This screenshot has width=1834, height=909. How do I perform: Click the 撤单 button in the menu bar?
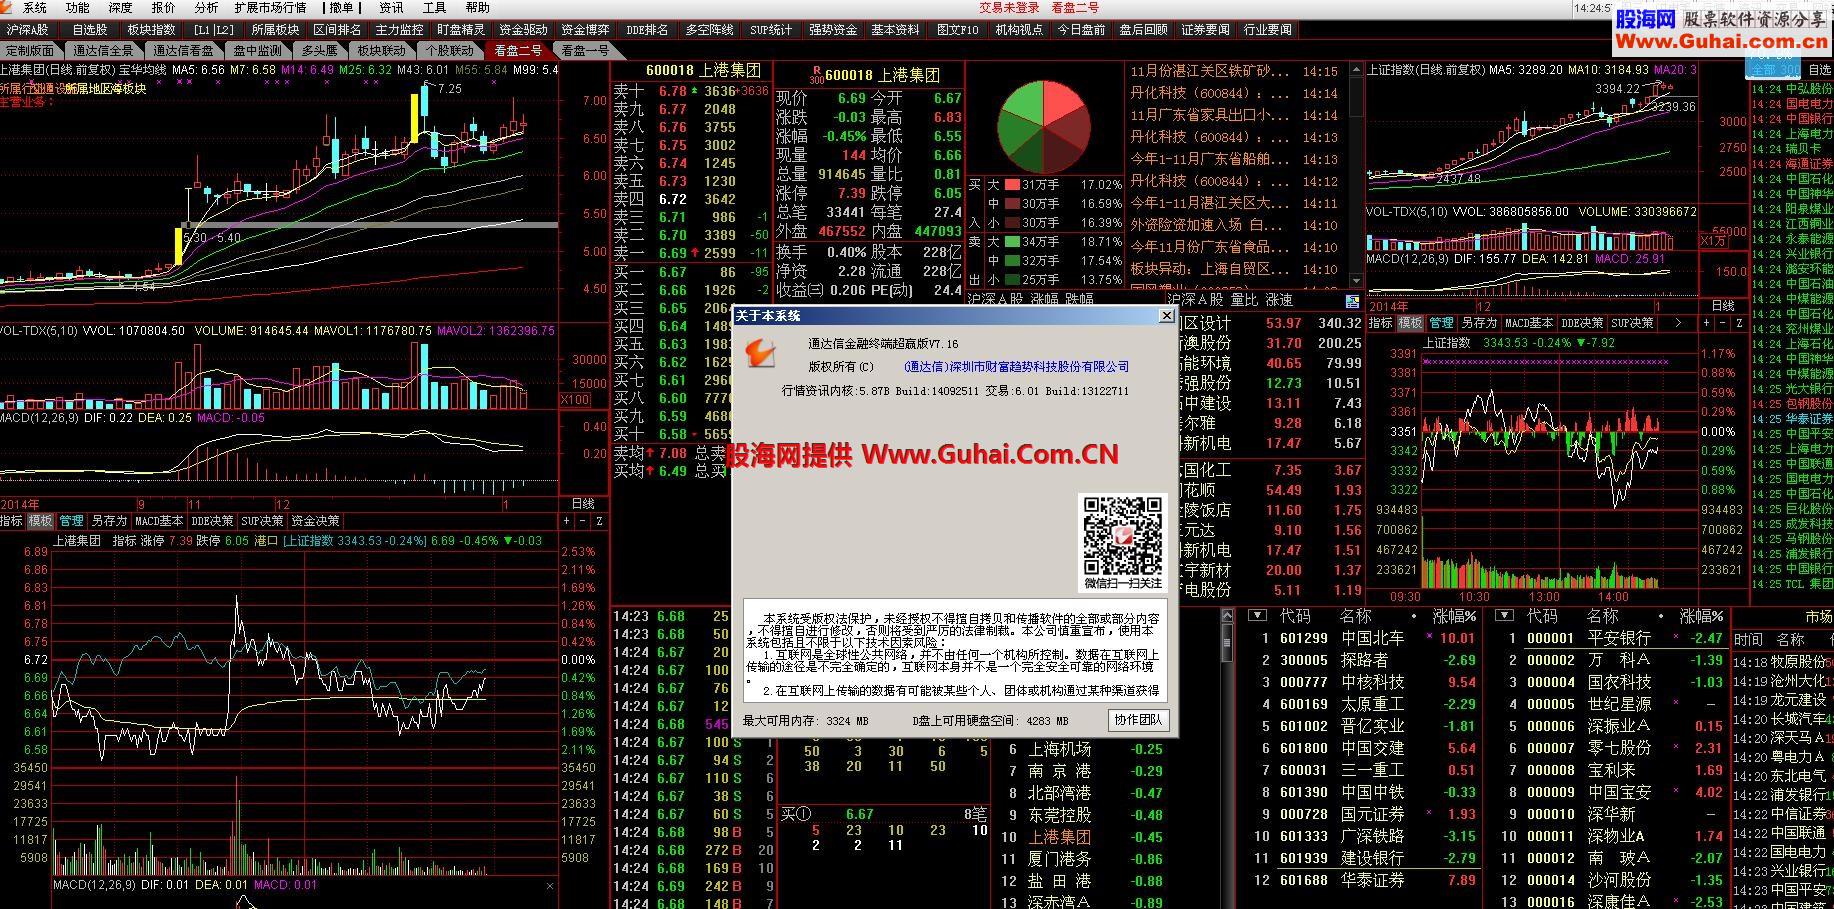[x=342, y=8]
